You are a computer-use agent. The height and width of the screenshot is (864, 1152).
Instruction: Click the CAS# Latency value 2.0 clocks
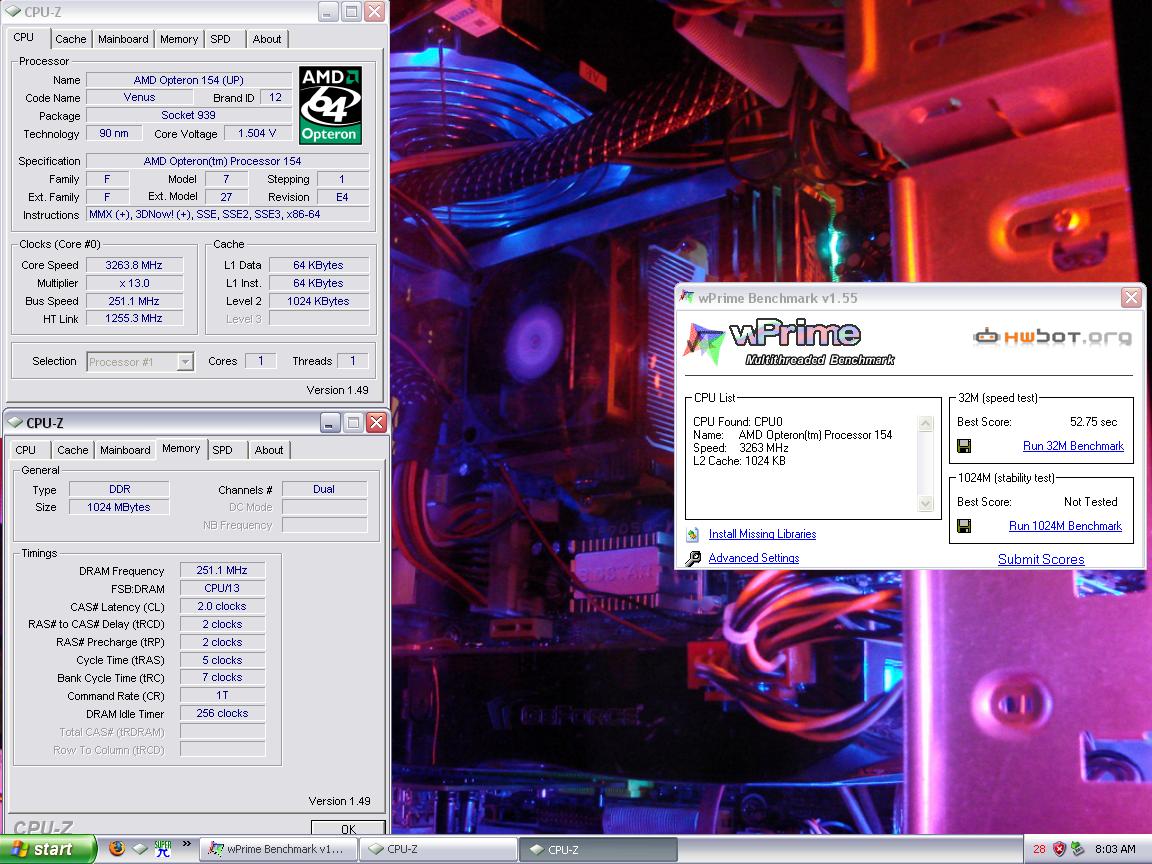coord(222,606)
